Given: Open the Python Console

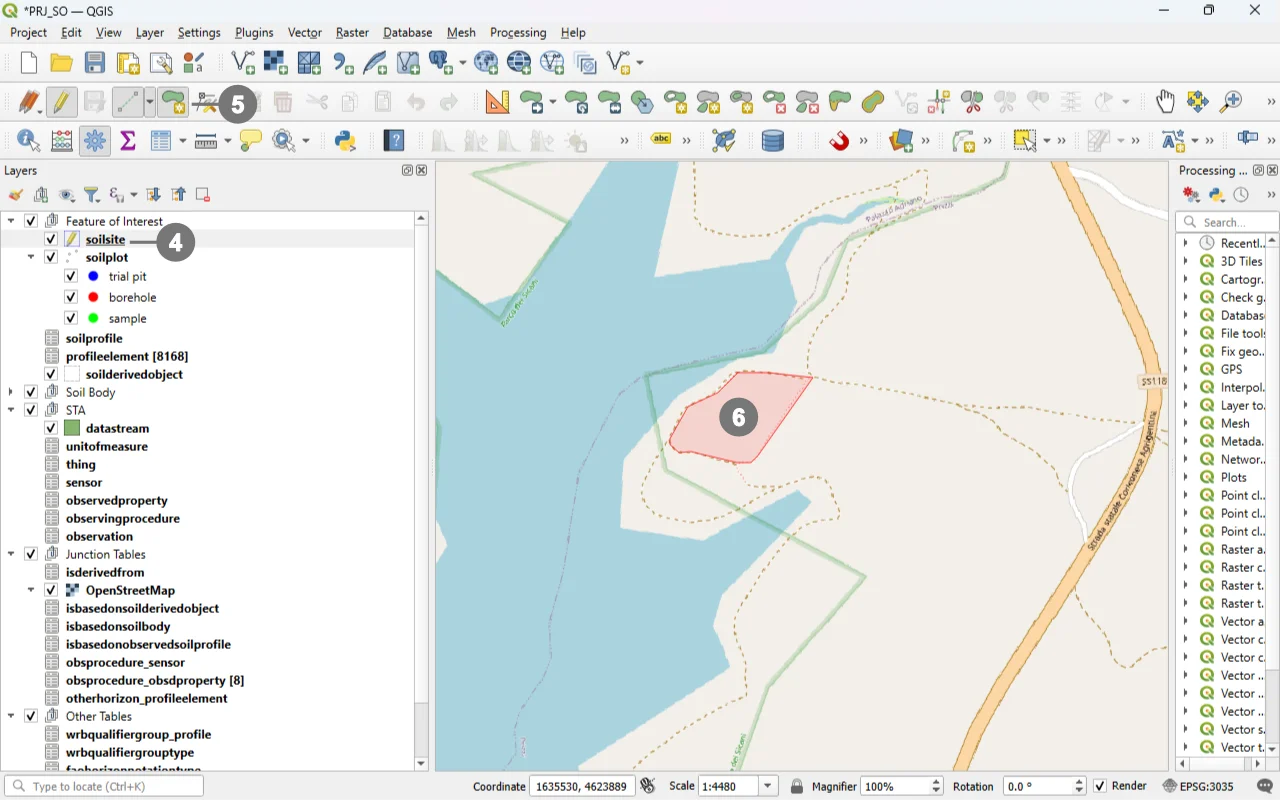Looking at the screenshot, I should [x=346, y=141].
